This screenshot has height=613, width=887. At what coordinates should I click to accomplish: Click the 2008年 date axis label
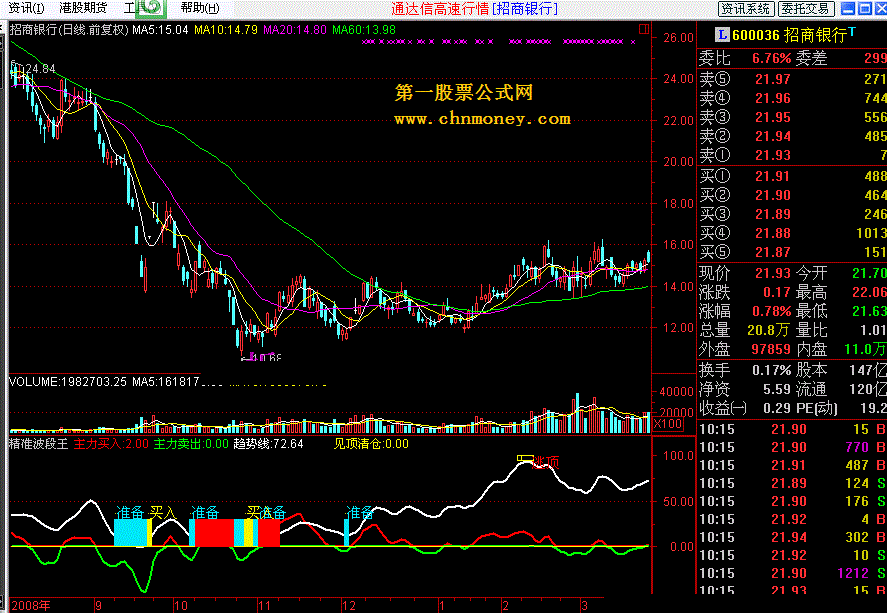tap(31, 606)
